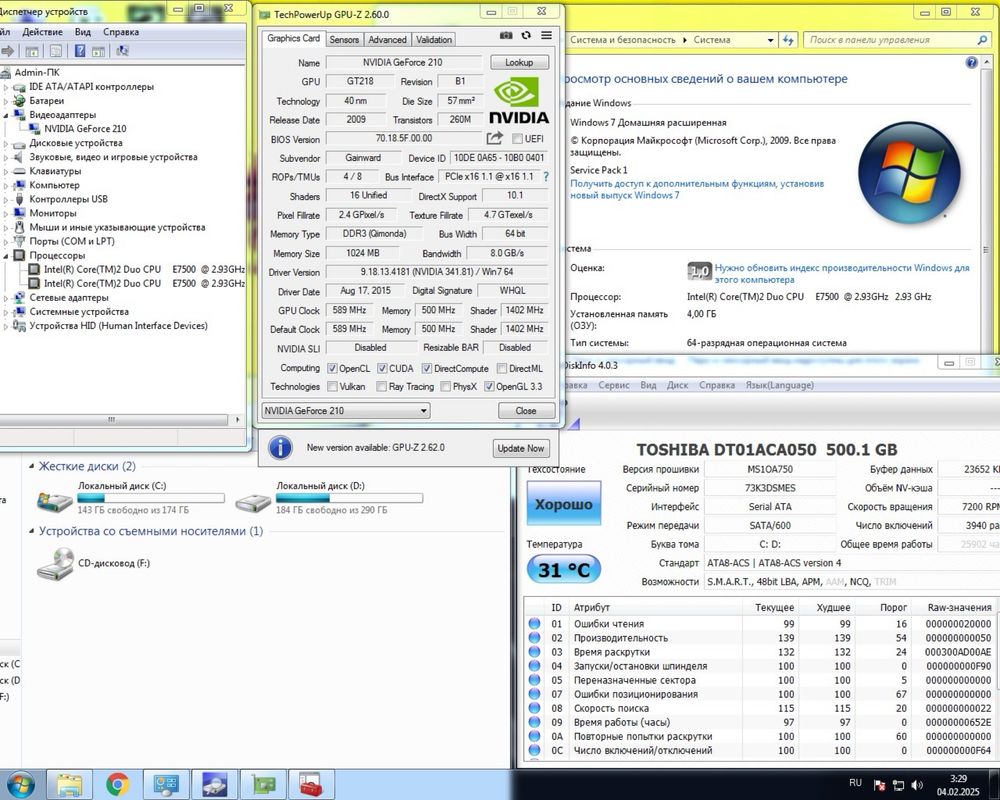Switch to Control Panel taskbar icon
Screen dimensions: 1000x800
tap(166, 785)
